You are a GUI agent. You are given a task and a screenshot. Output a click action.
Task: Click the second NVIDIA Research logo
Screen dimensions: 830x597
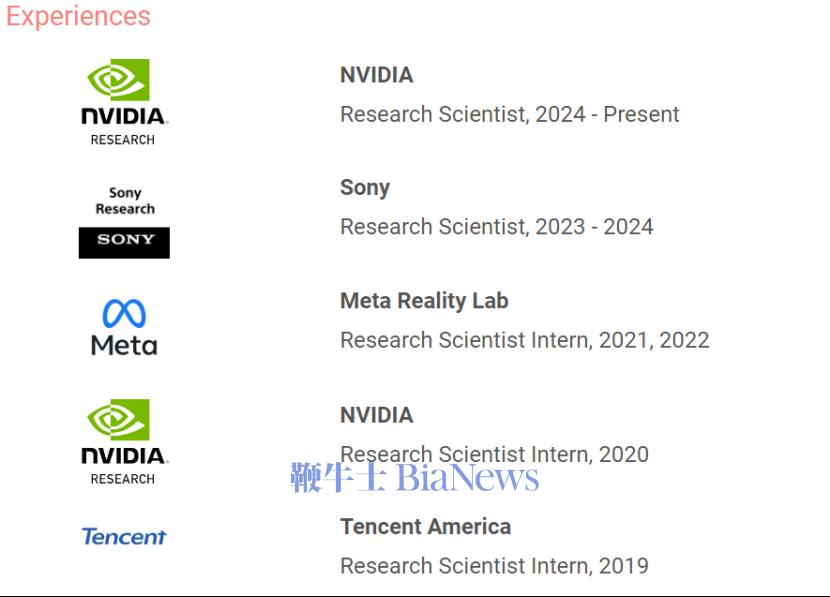[125, 442]
